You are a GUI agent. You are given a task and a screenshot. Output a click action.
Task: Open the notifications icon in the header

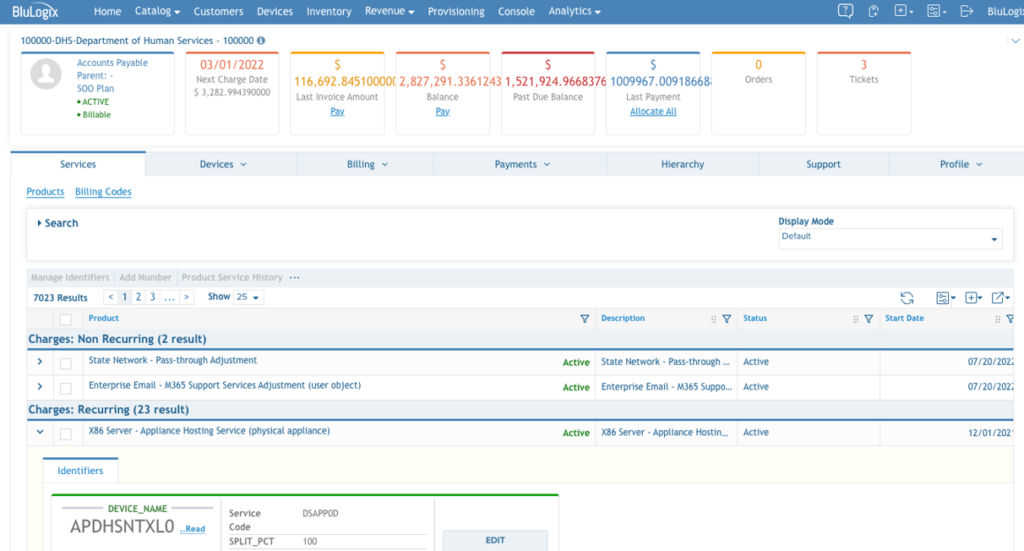(873, 11)
